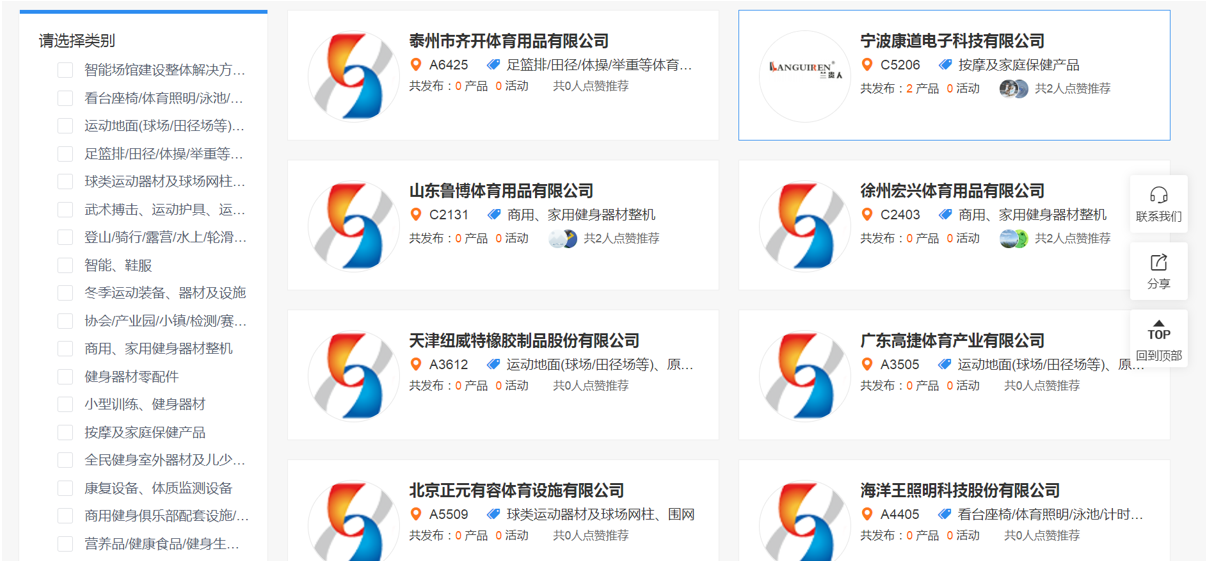Check the 智能场馆建设整体解决方 category
Viewport: 1206px width, 567px height.
click(65, 70)
